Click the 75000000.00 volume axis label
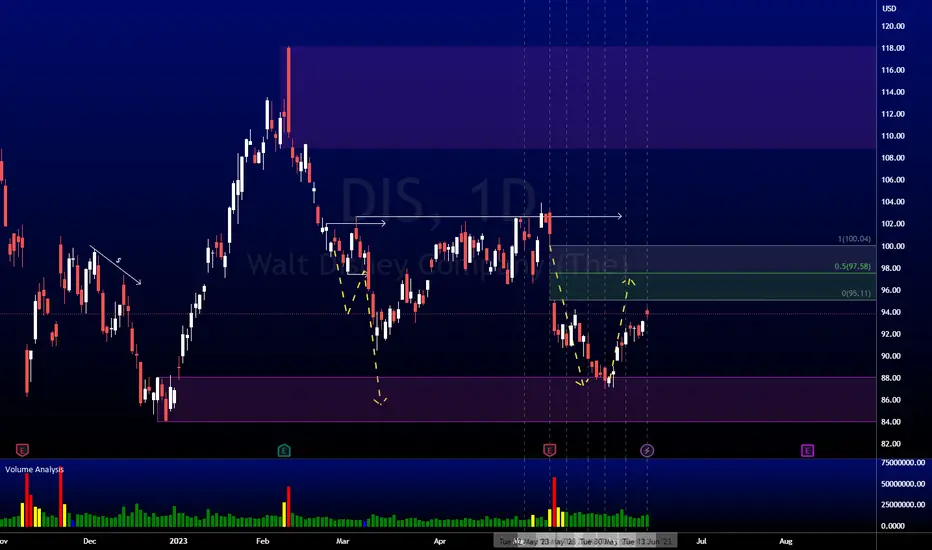 point(903,463)
